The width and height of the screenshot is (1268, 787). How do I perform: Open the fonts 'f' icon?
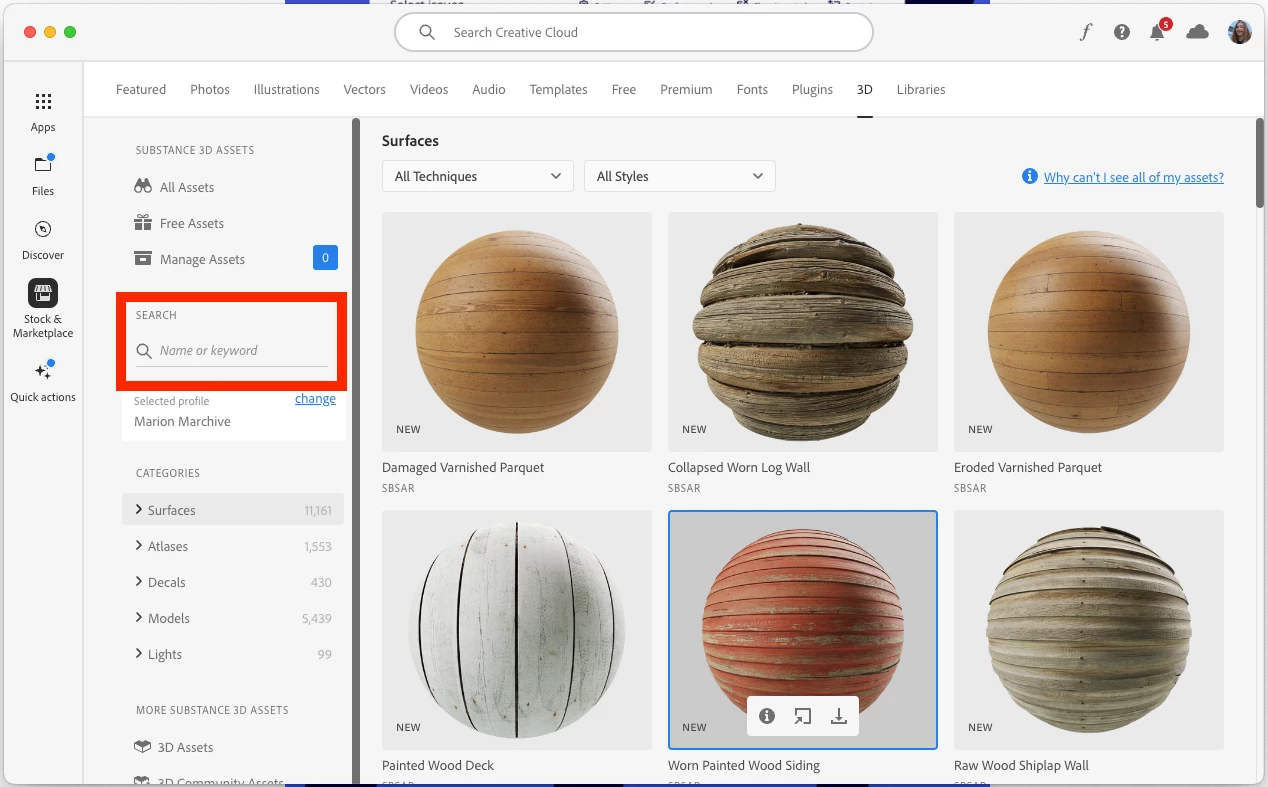coord(1086,32)
